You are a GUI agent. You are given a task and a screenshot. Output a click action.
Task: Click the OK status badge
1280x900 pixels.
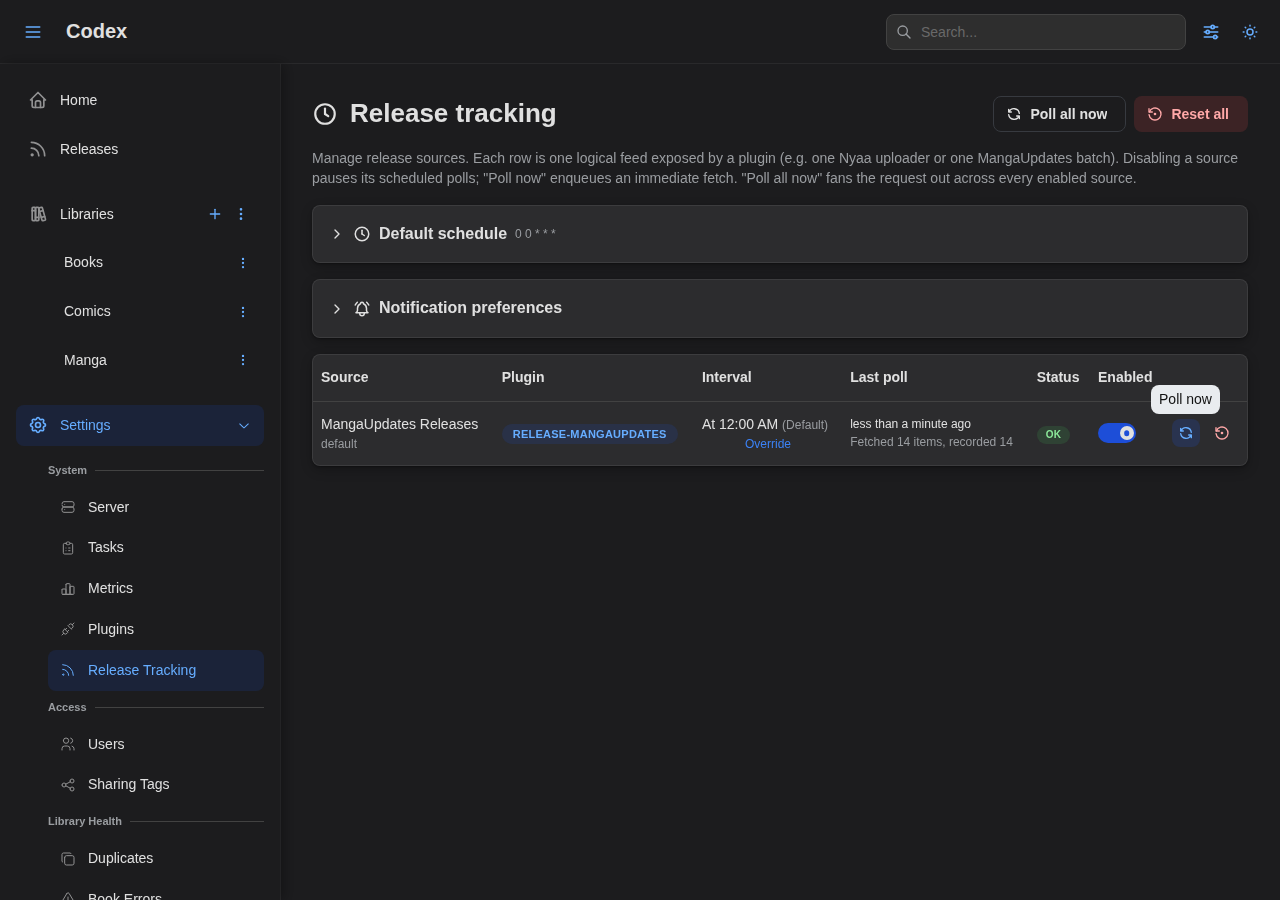(x=1053, y=434)
